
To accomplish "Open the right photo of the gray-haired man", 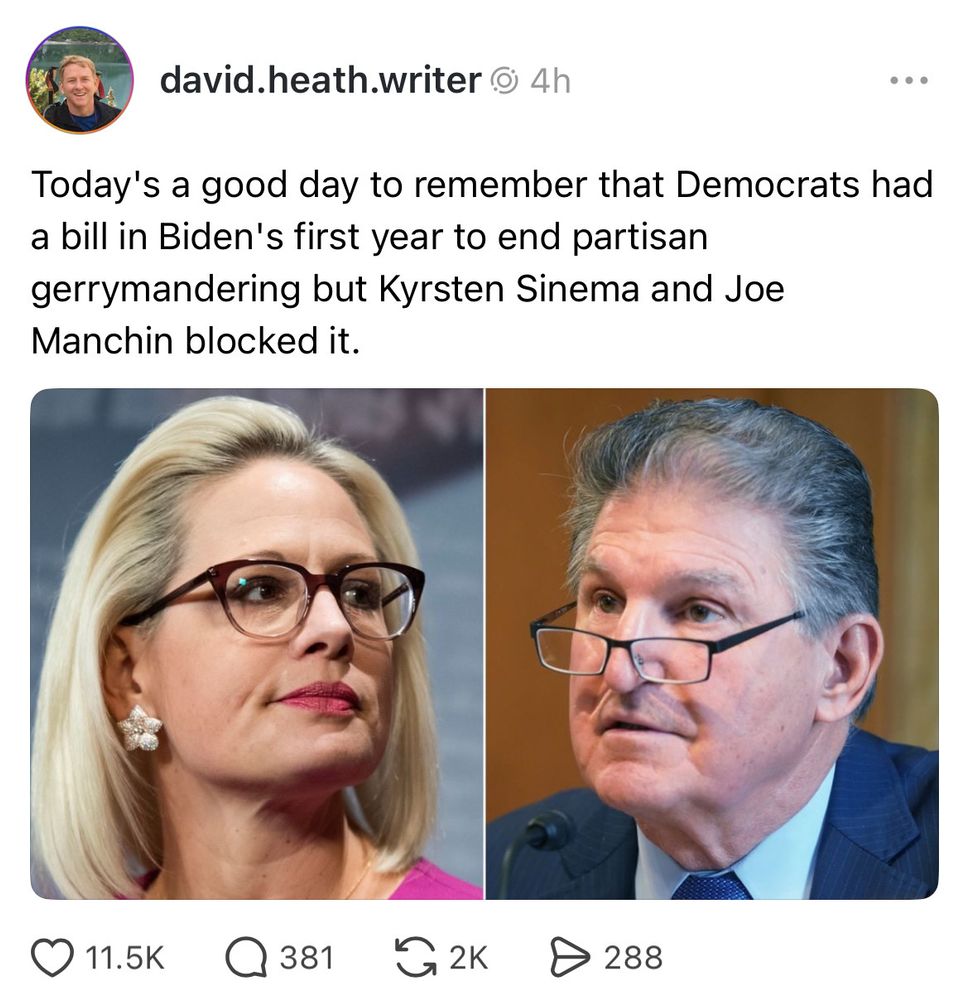I will pyautogui.click(x=712, y=643).
